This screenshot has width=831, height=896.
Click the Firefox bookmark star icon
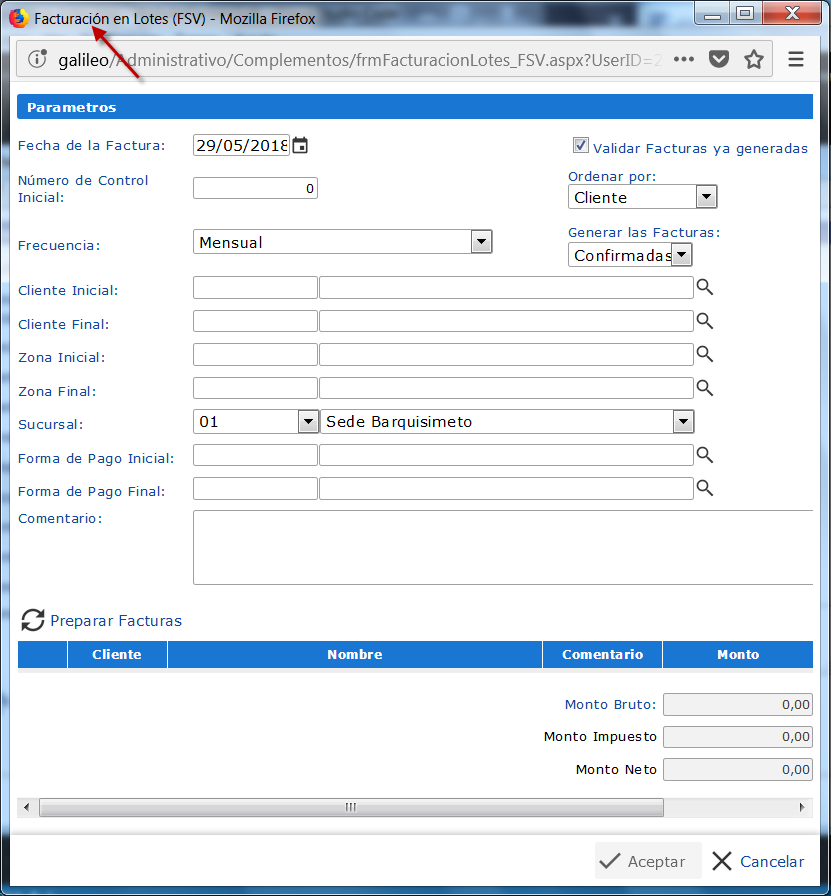click(754, 59)
